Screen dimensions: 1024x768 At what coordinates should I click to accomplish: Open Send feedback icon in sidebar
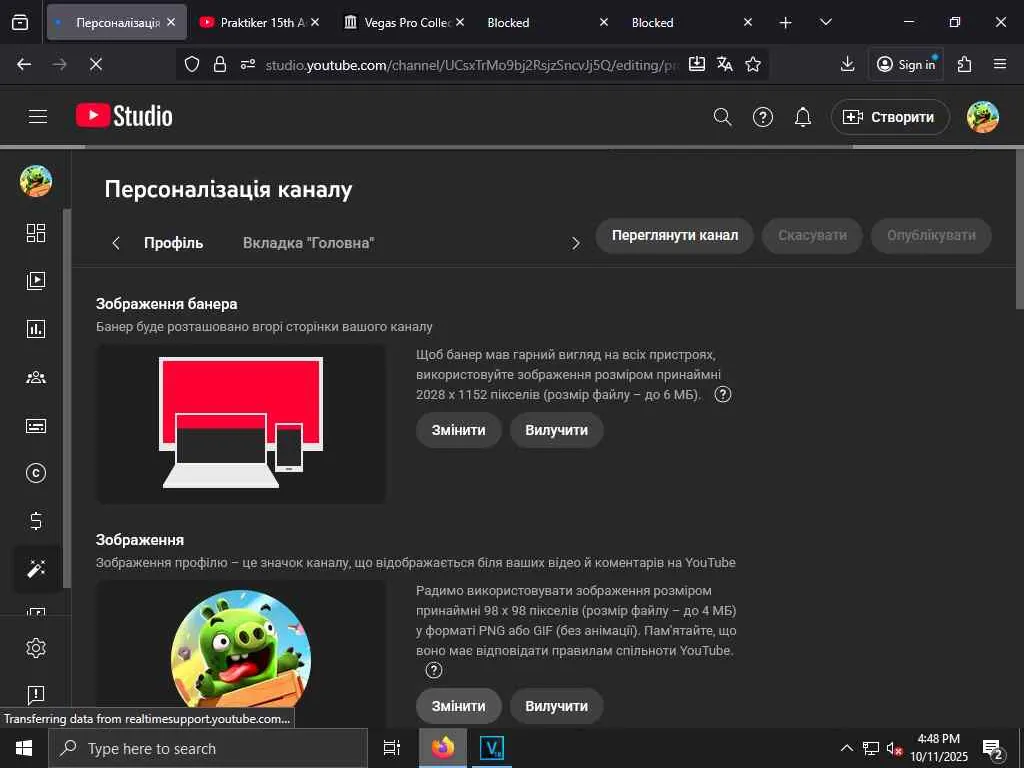tap(36, 695)
